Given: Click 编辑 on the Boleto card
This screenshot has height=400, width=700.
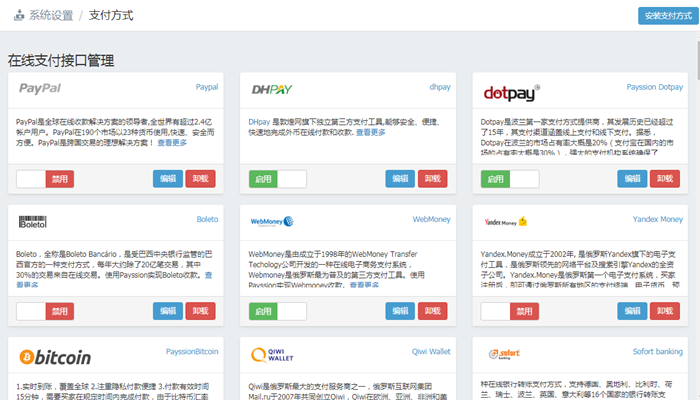Looking at the screenshot, I should (x=168, y=311).
